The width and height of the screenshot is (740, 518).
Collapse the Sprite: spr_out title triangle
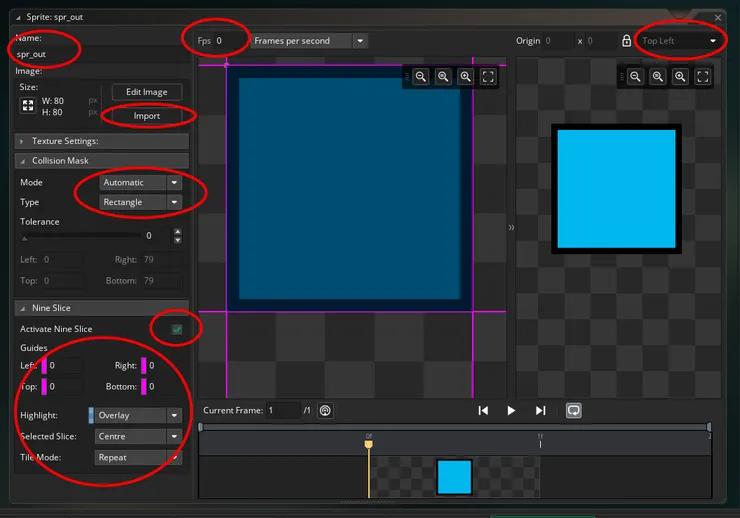tap(18, 17)
